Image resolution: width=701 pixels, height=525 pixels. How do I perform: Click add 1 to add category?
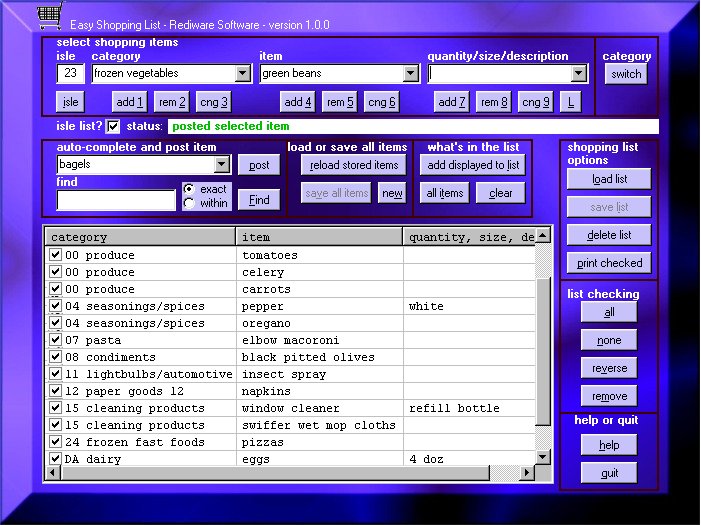tap(130, 102)
